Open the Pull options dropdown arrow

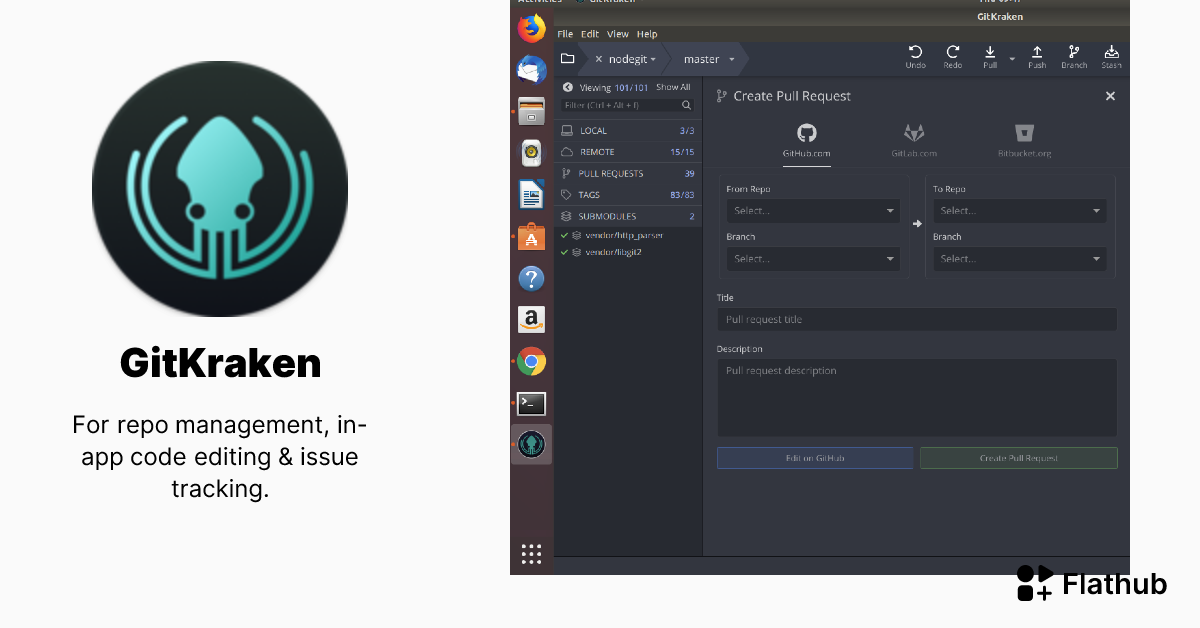pyautogui.click(x=1010, y=58)
